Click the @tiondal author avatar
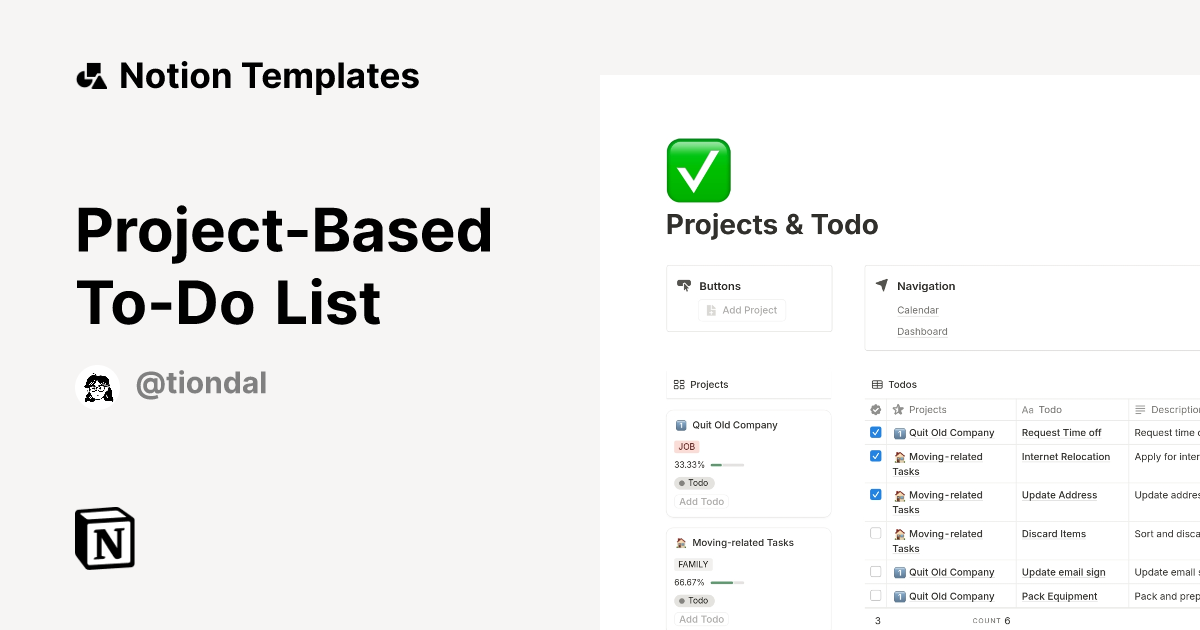This screenshot has height=630, width=1200. pos(97,386)
